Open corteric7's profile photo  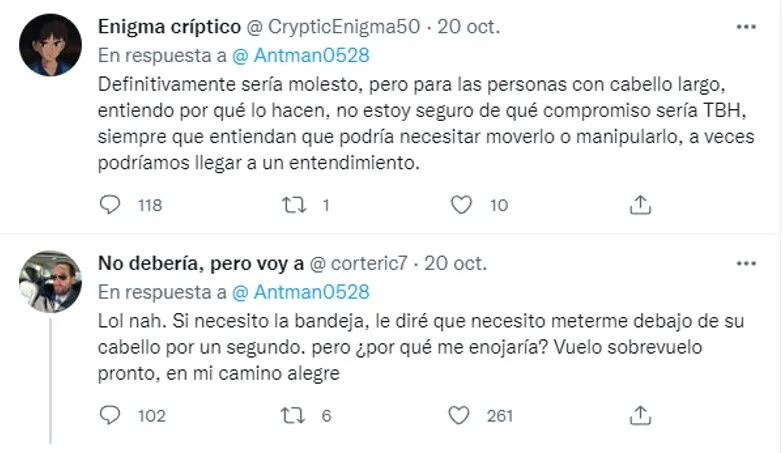coord(50,282)
